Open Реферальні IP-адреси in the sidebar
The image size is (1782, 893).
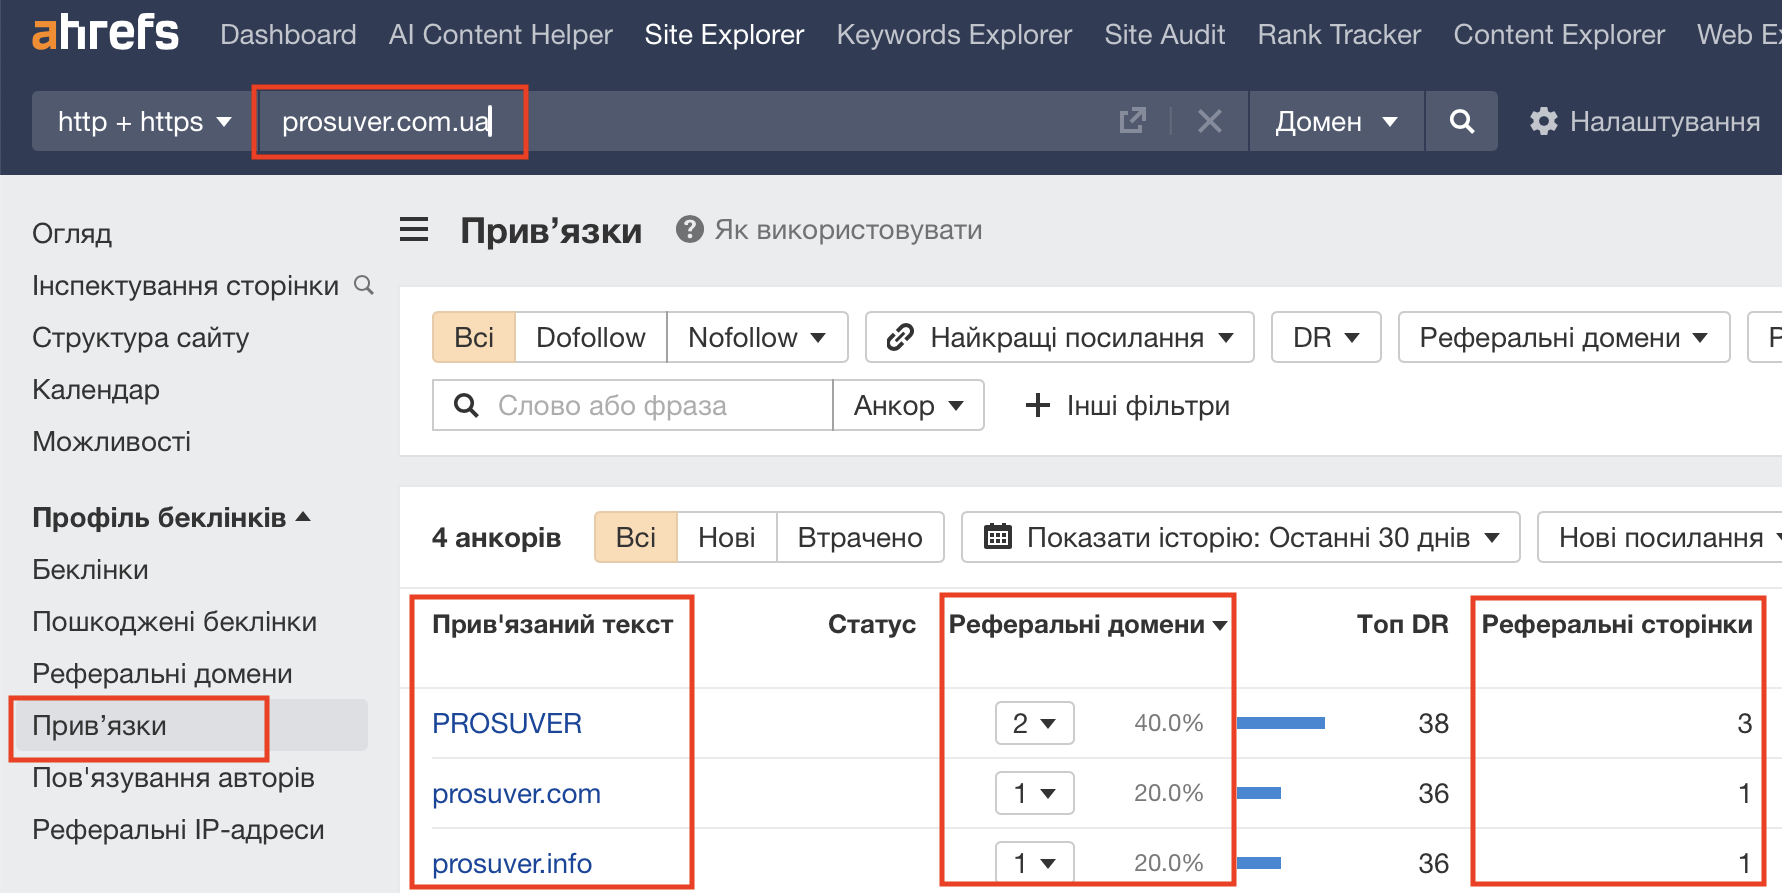178,829
